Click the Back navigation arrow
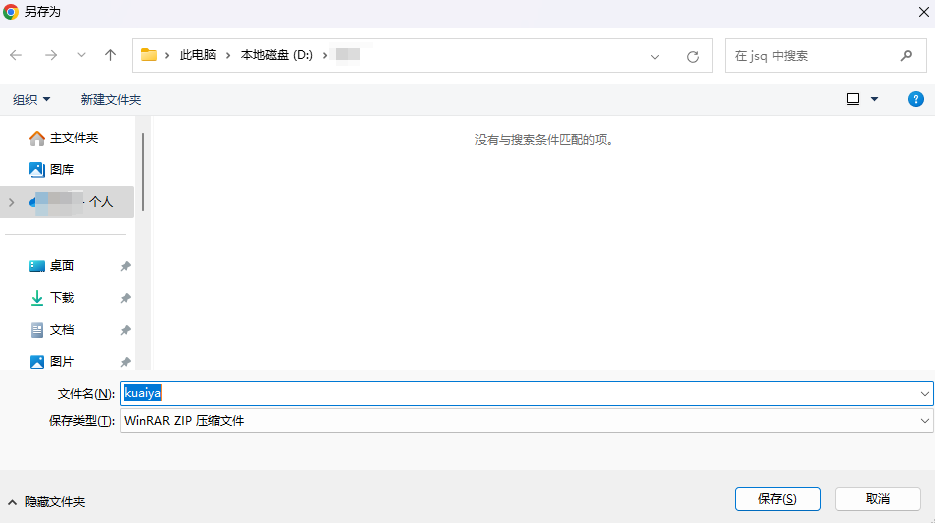Viewport: 935px width, 523px height. point(16,56)
